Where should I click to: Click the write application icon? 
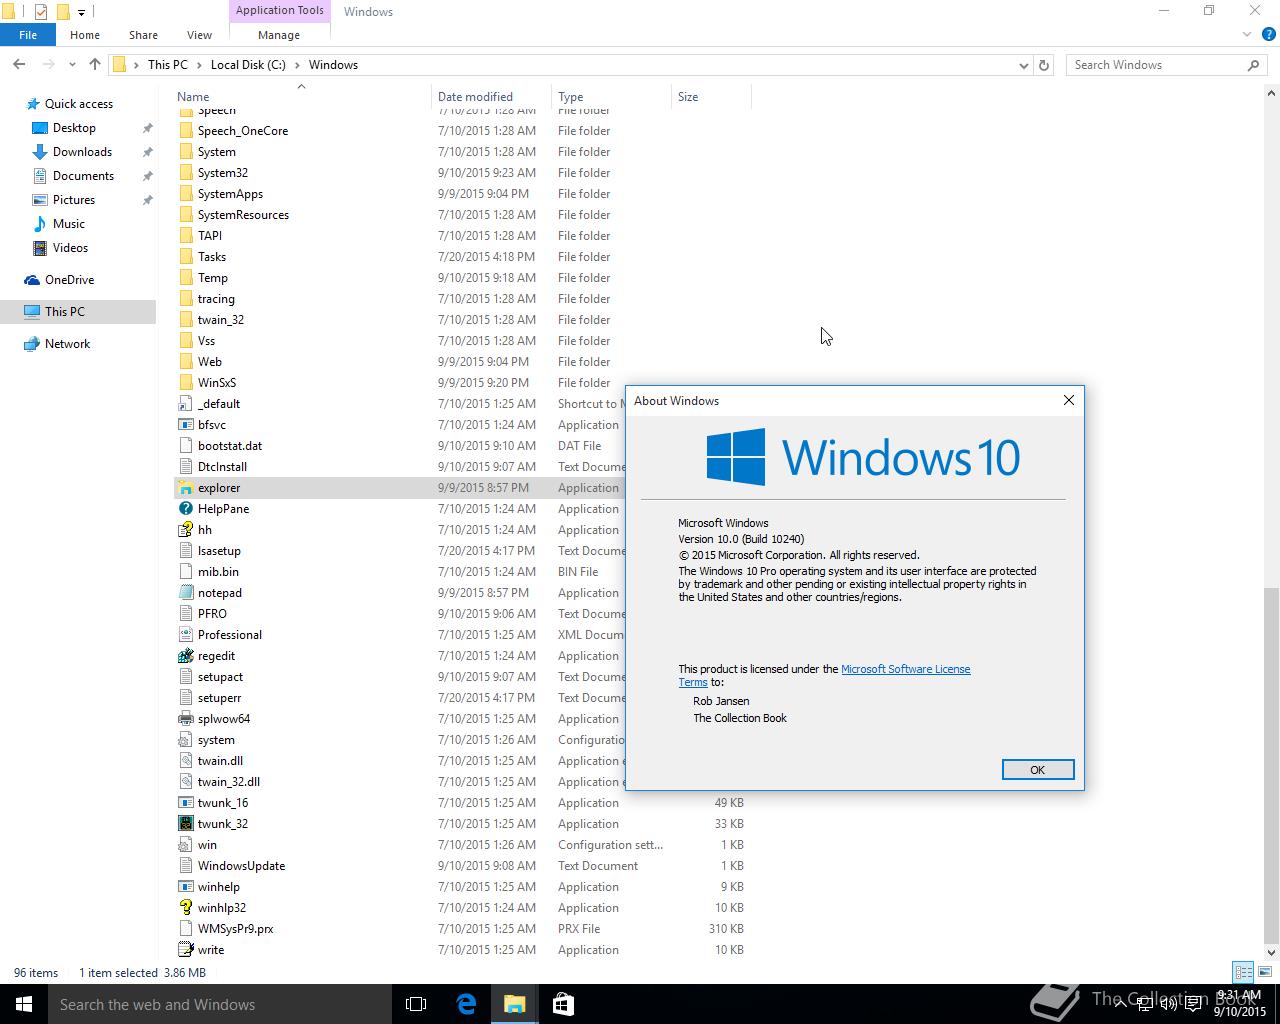[185, 950]
